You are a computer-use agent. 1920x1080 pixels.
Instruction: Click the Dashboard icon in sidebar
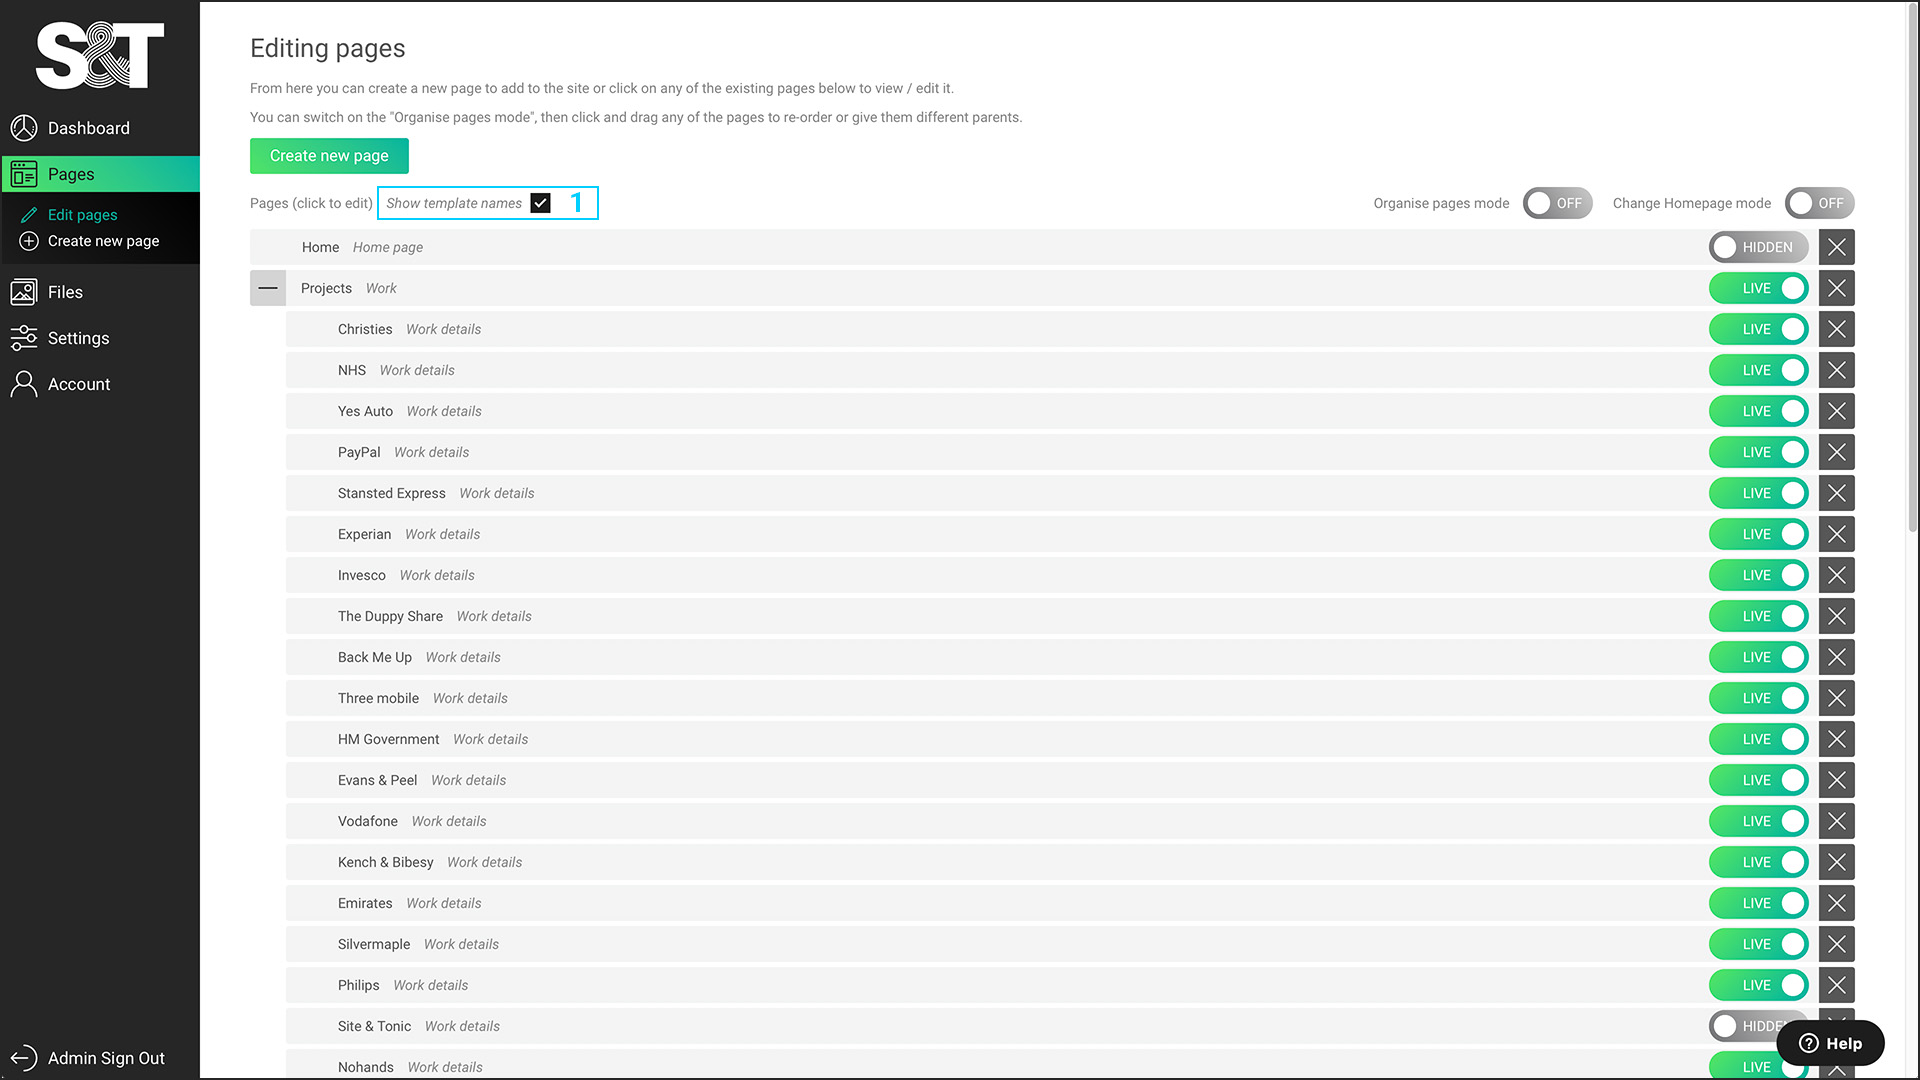[x=24, y=128]
